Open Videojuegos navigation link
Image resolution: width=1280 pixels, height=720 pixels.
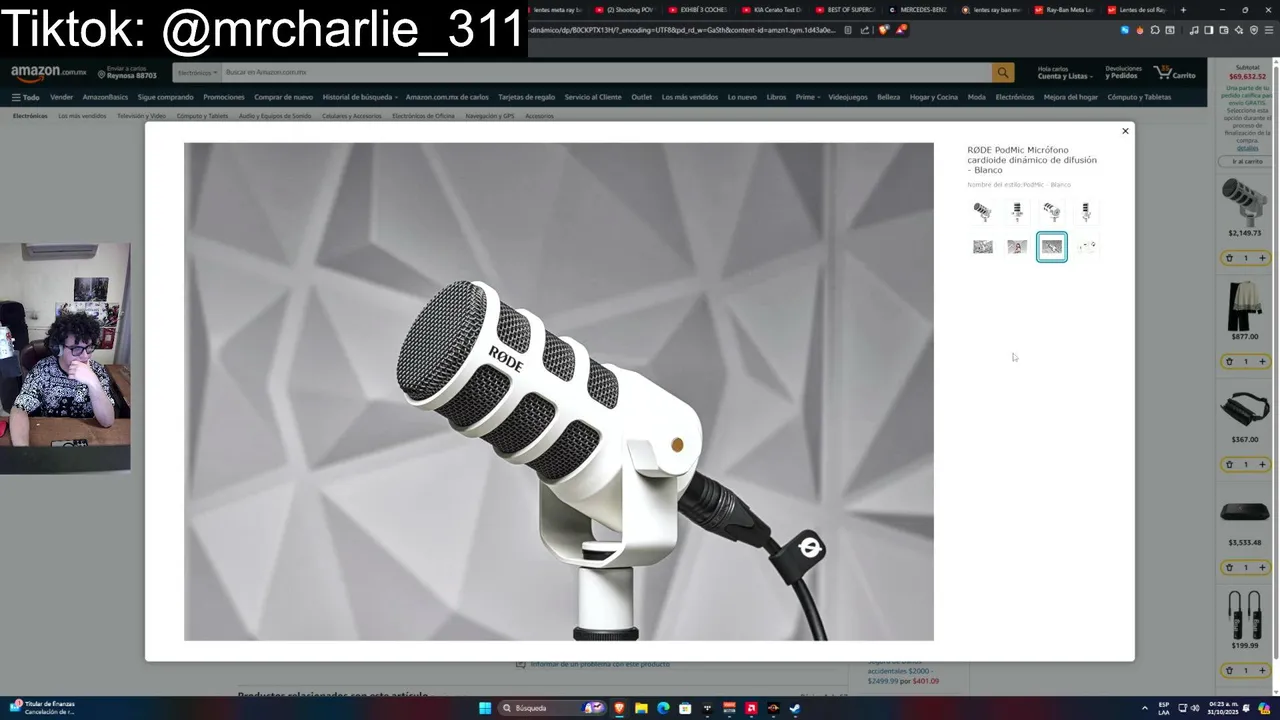[848, 97]
